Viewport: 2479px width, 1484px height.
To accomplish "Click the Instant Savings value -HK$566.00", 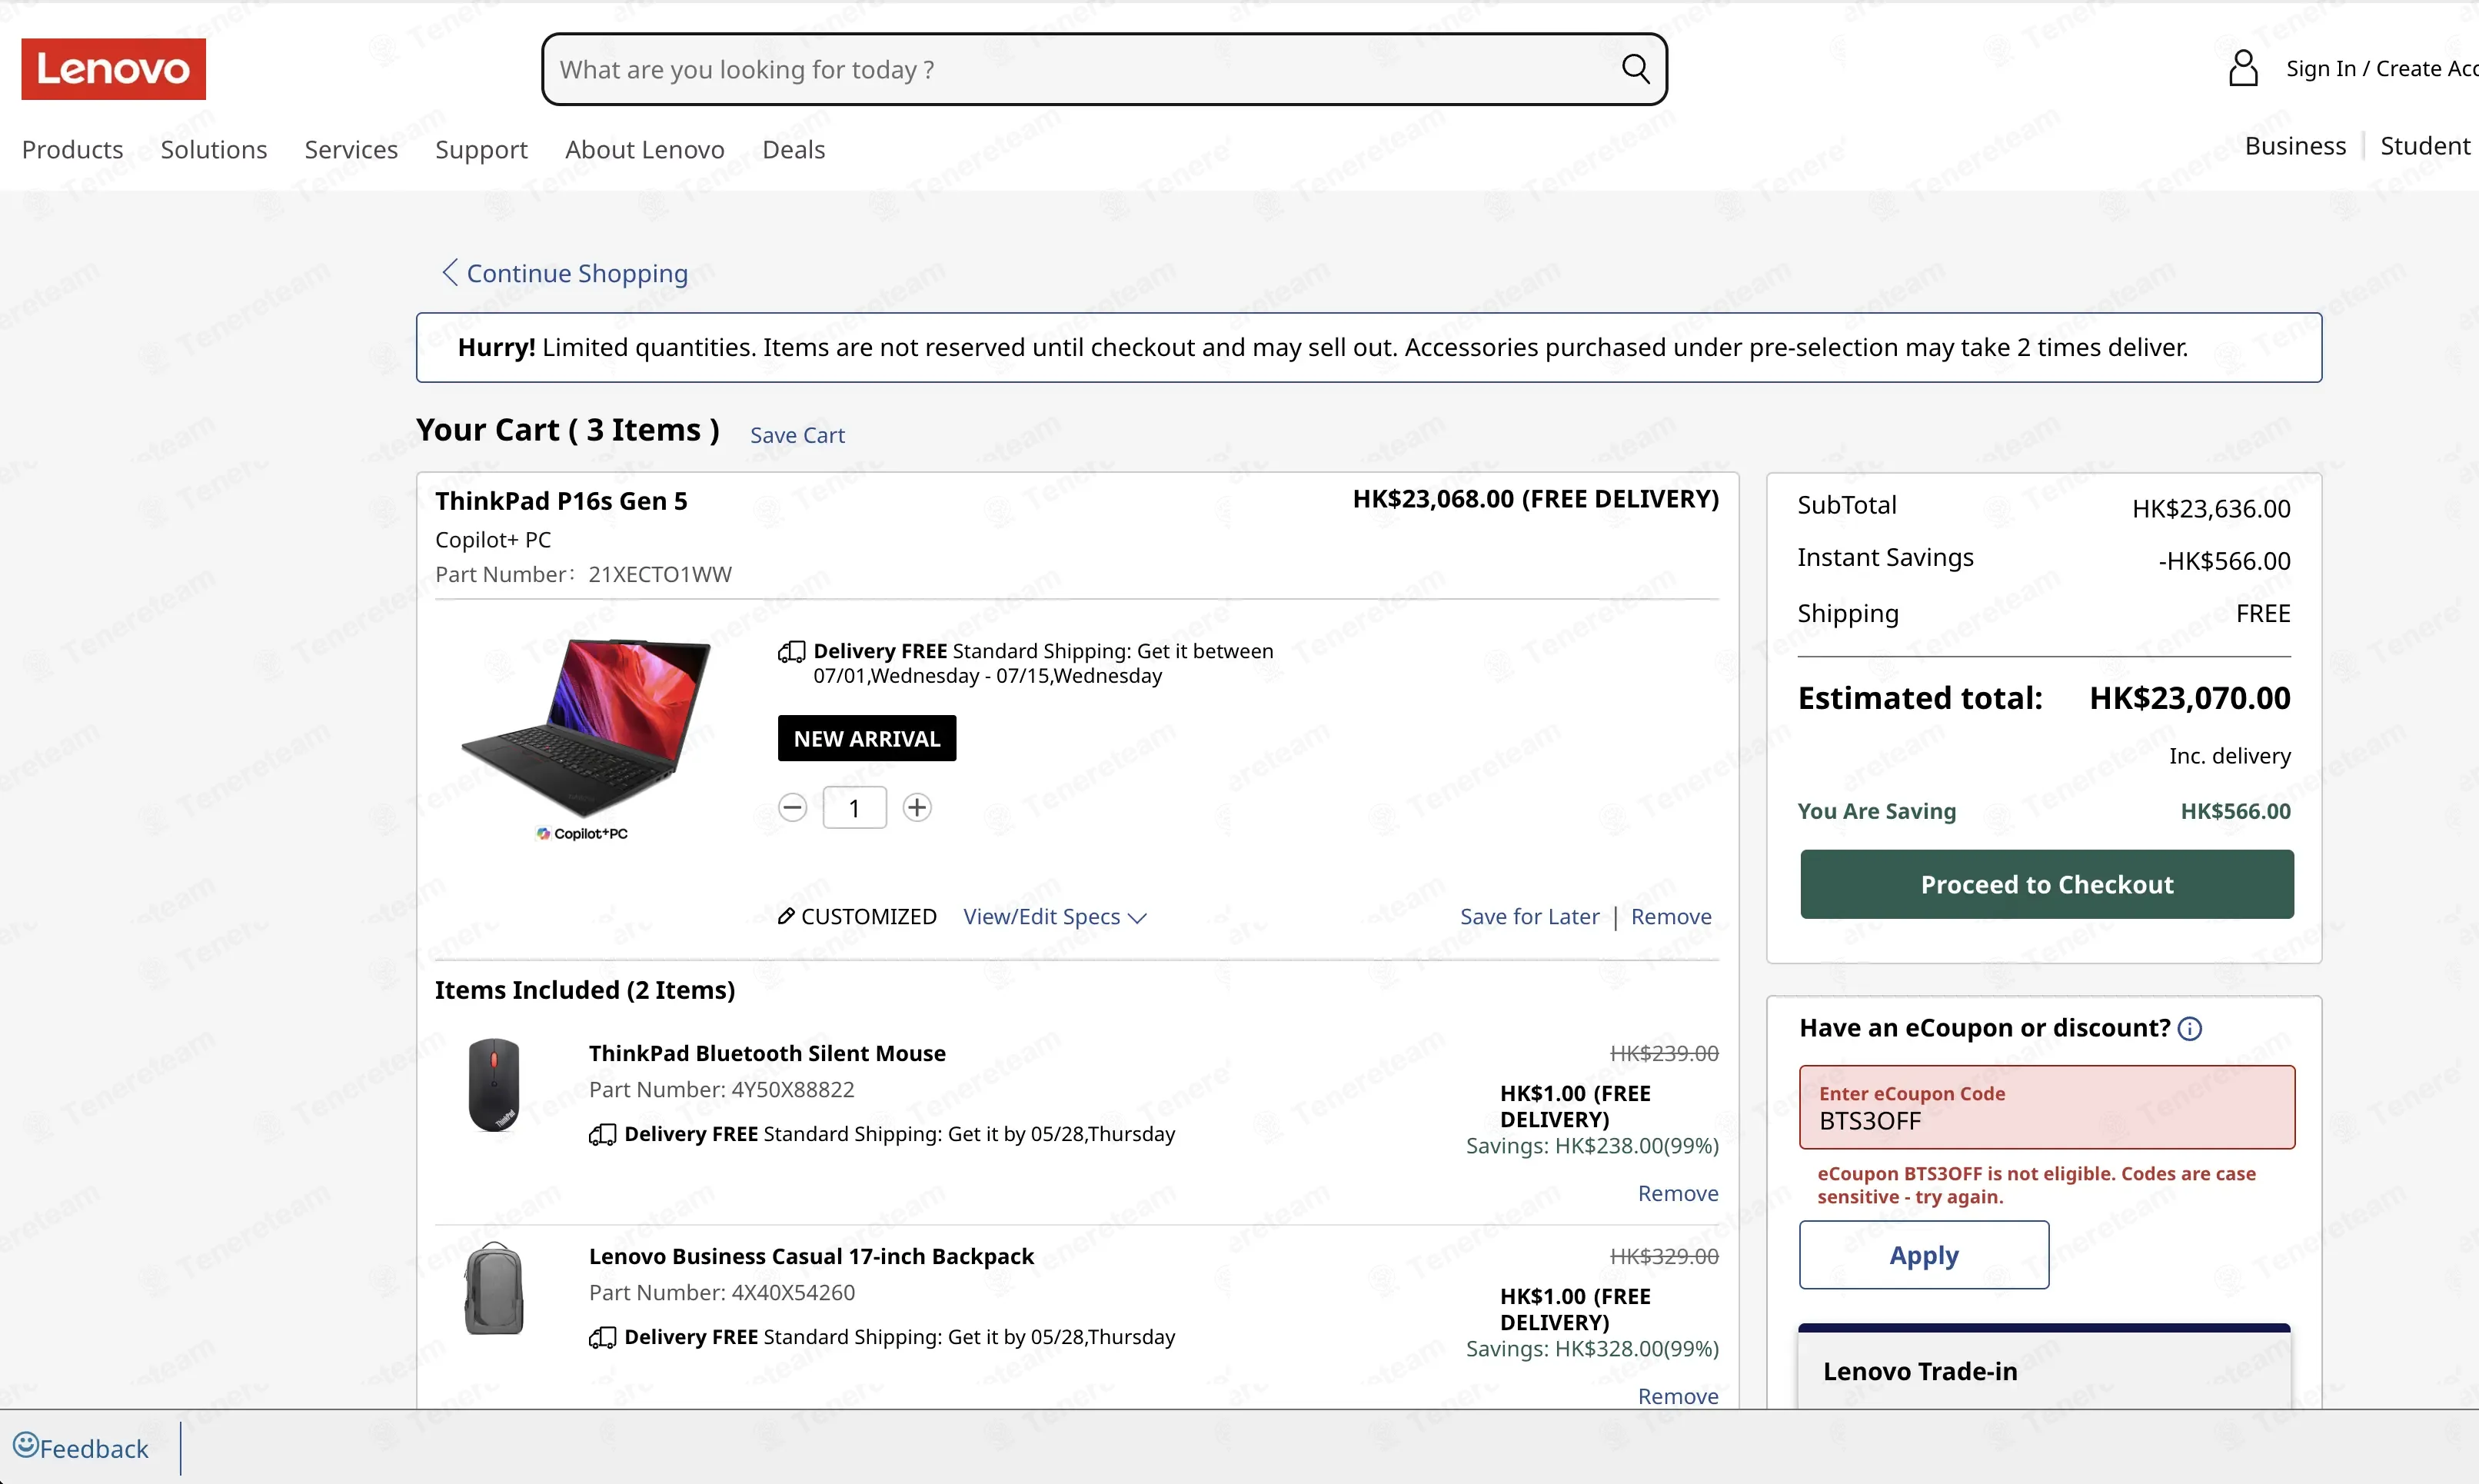I will tap(2224, 561).
